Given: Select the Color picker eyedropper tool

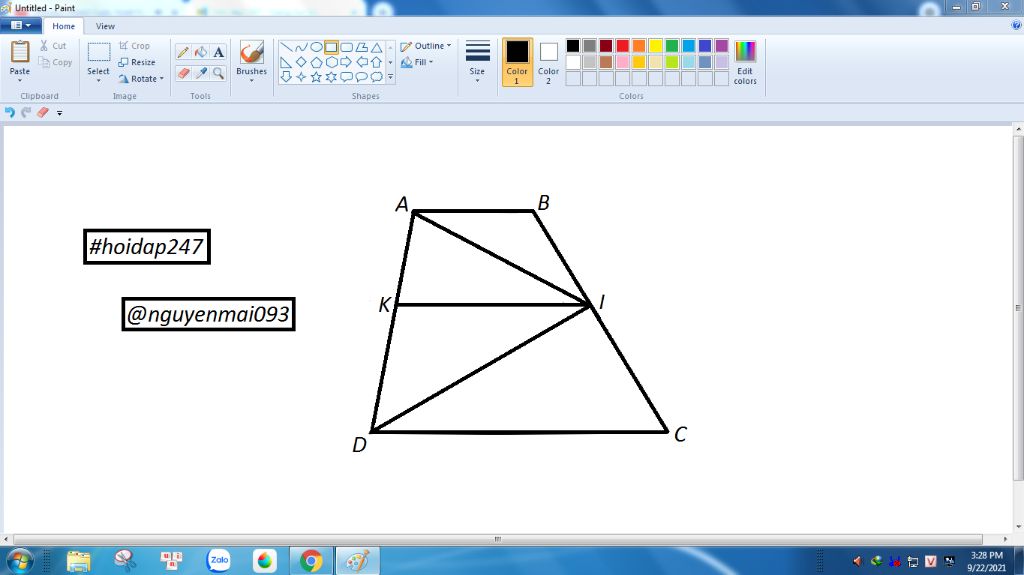Looking at the screenshot, I should pyautogui.click(x=201, y=73).
